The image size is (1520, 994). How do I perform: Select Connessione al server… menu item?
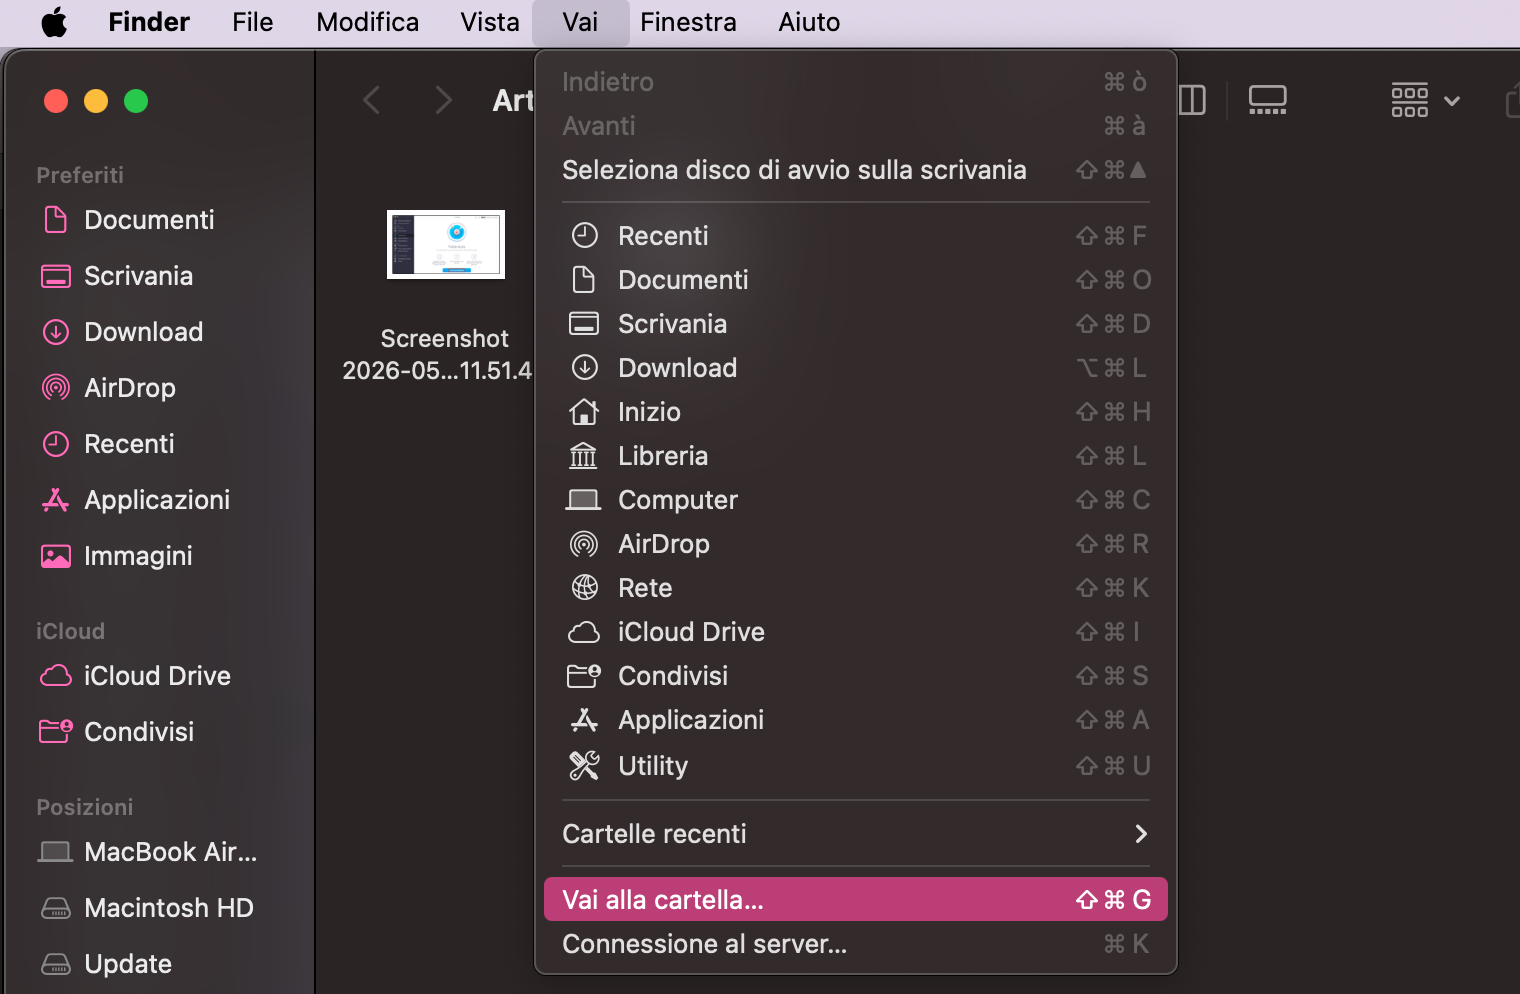[856, 944]
